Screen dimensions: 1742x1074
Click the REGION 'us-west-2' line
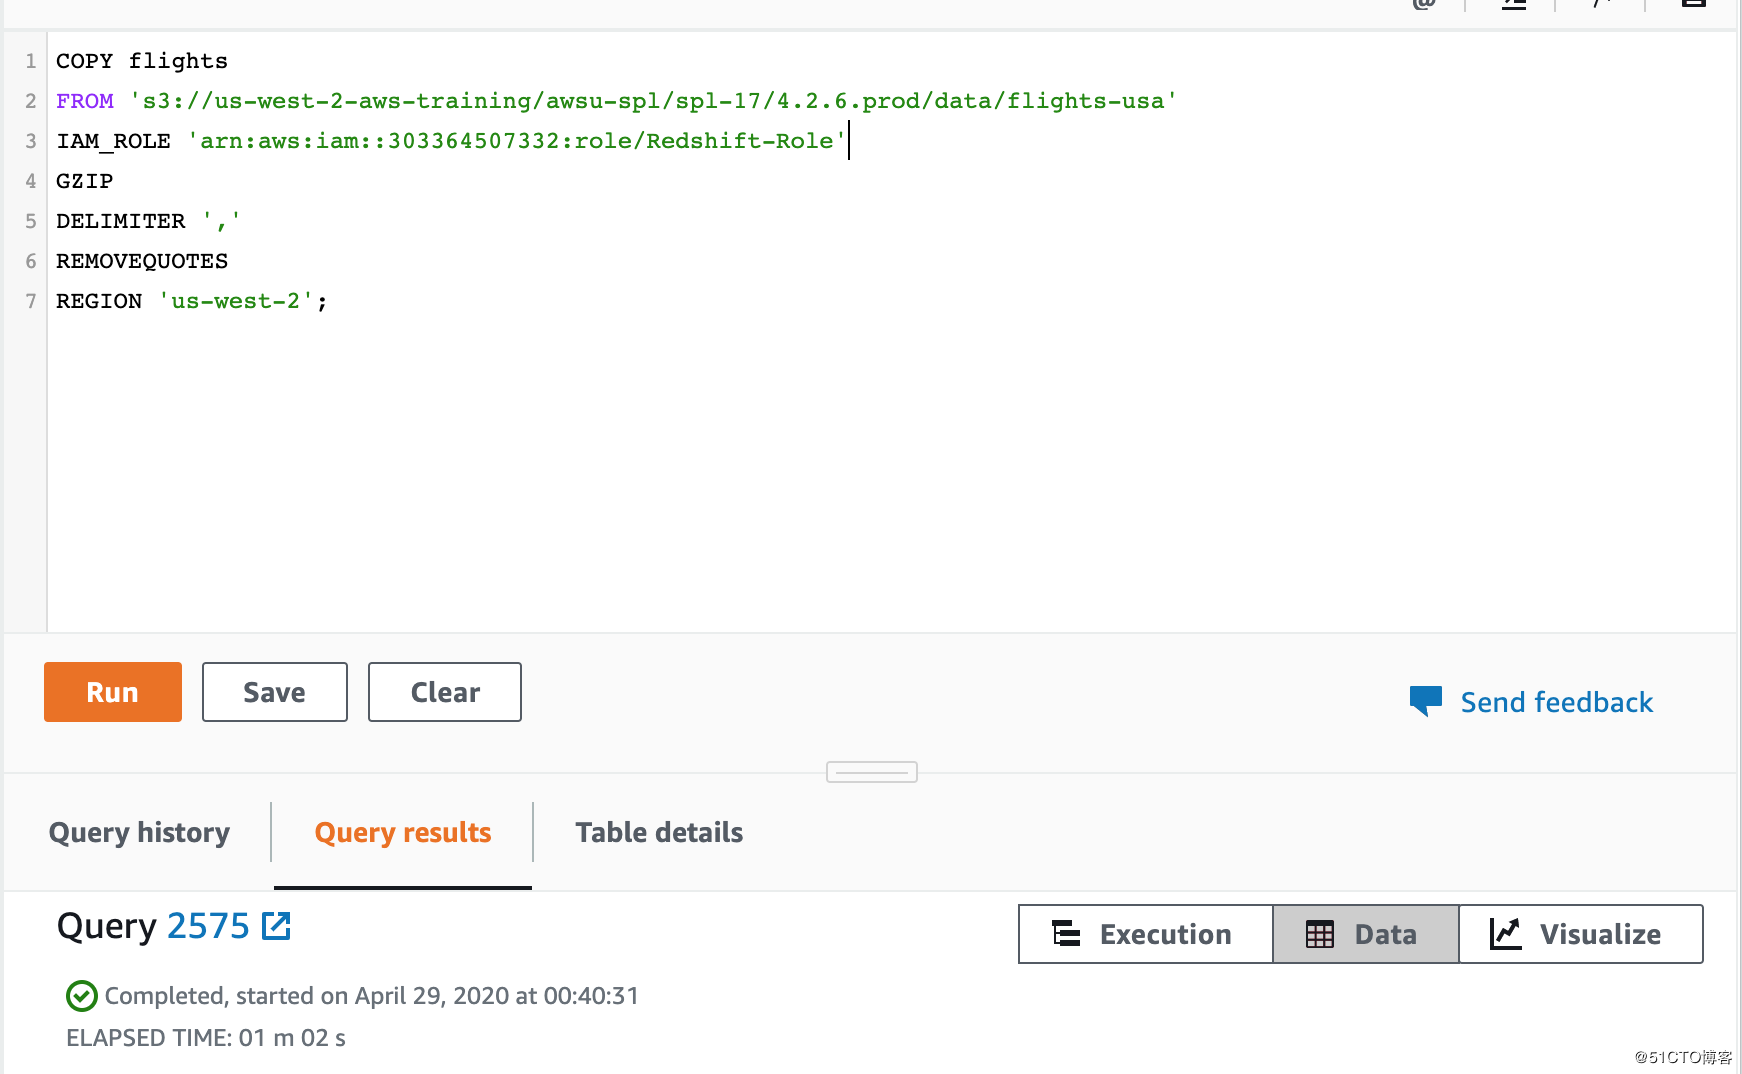192,301
